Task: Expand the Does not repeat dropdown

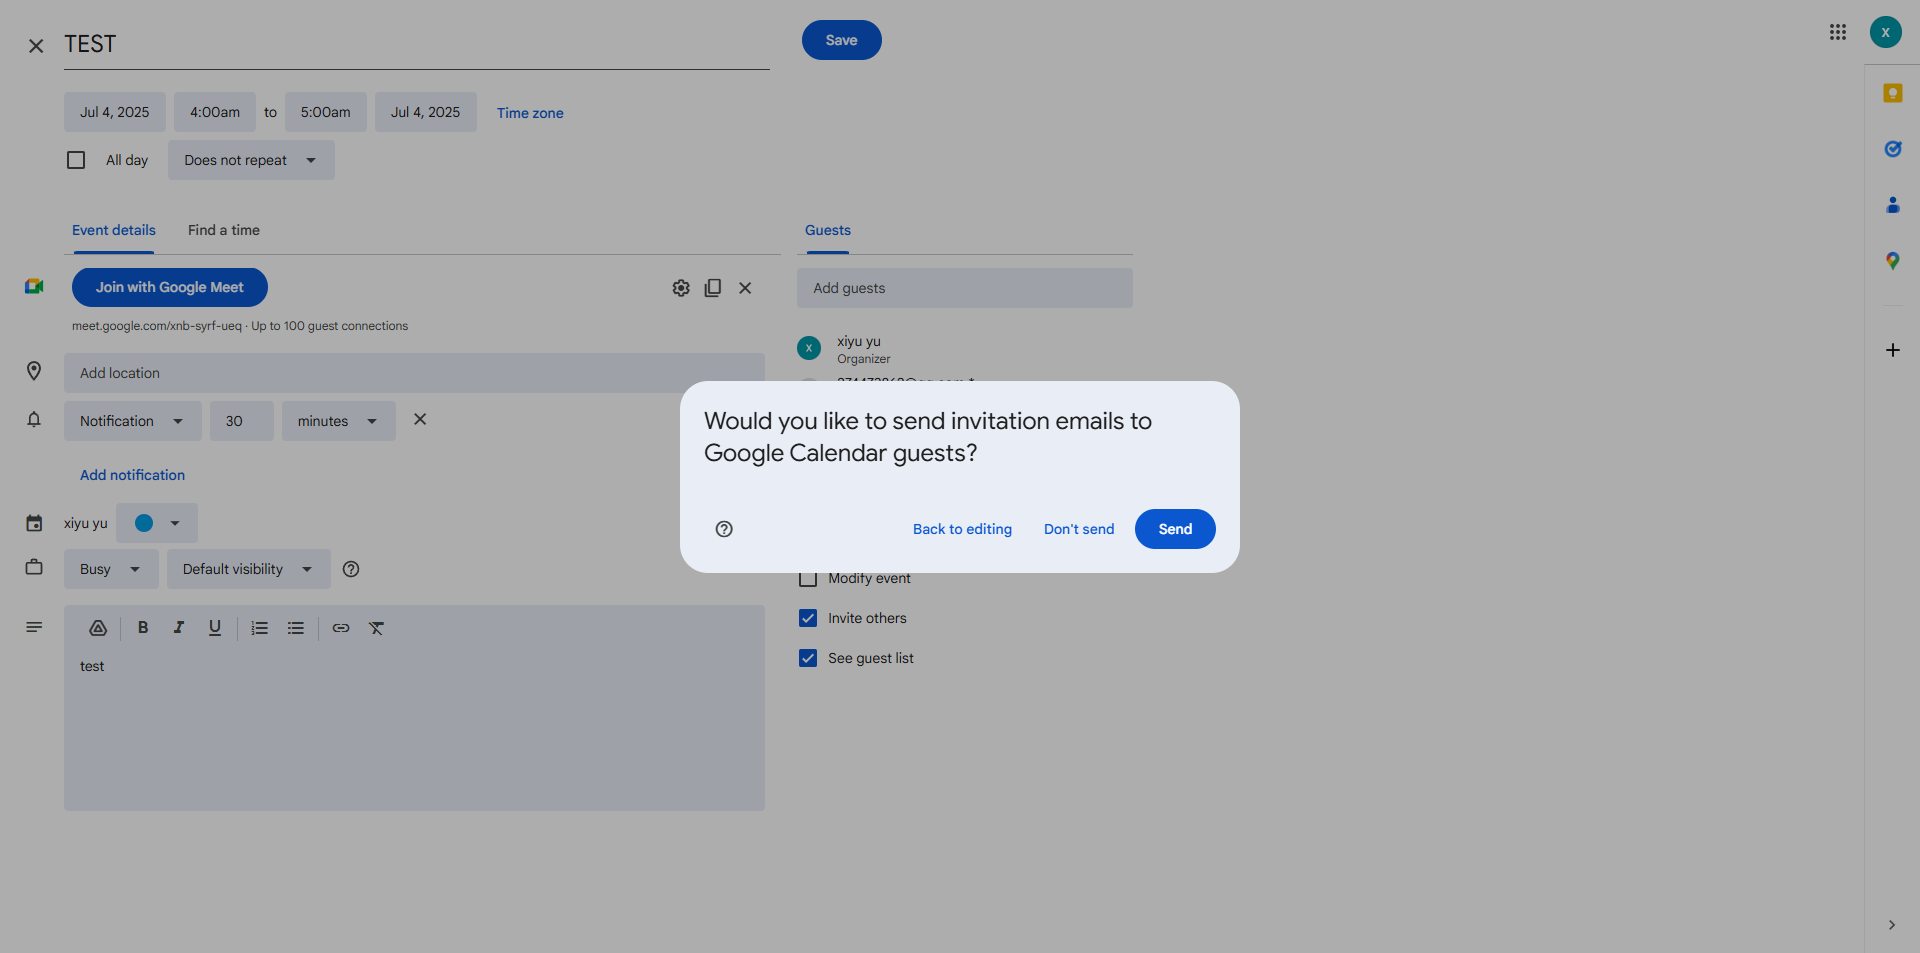Action: pos(251,160)
